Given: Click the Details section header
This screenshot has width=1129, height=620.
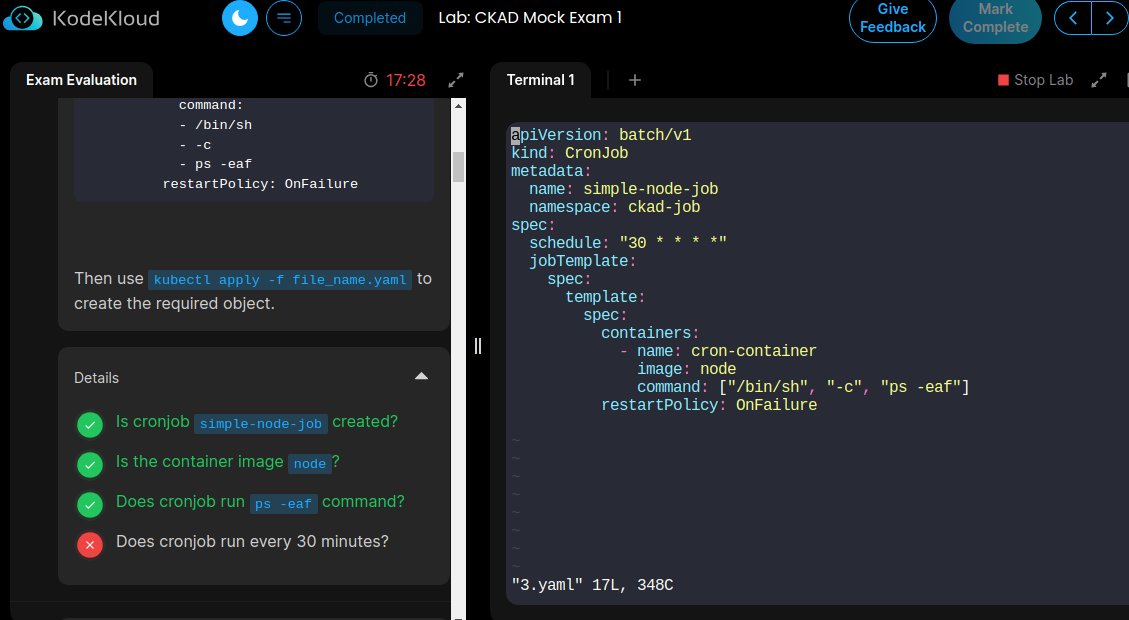Looking at the screenshot, I should [253, 377].
